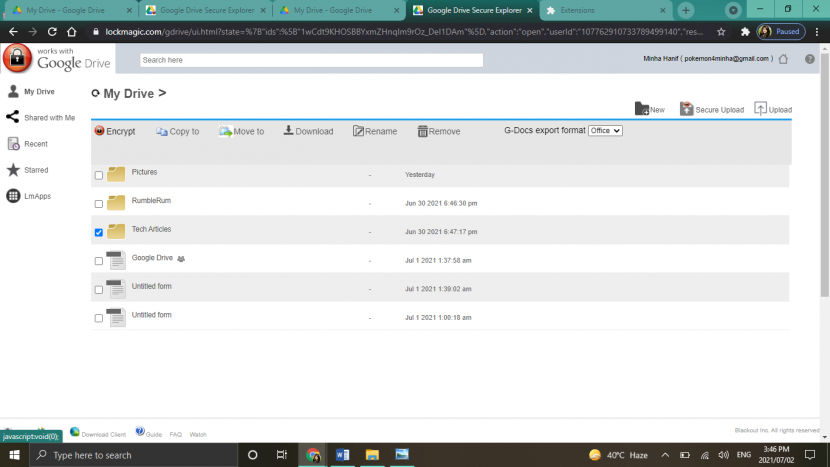Open the RumbleRum folder icon
Viewport: 830px width, 467px height.
(116, 202)
